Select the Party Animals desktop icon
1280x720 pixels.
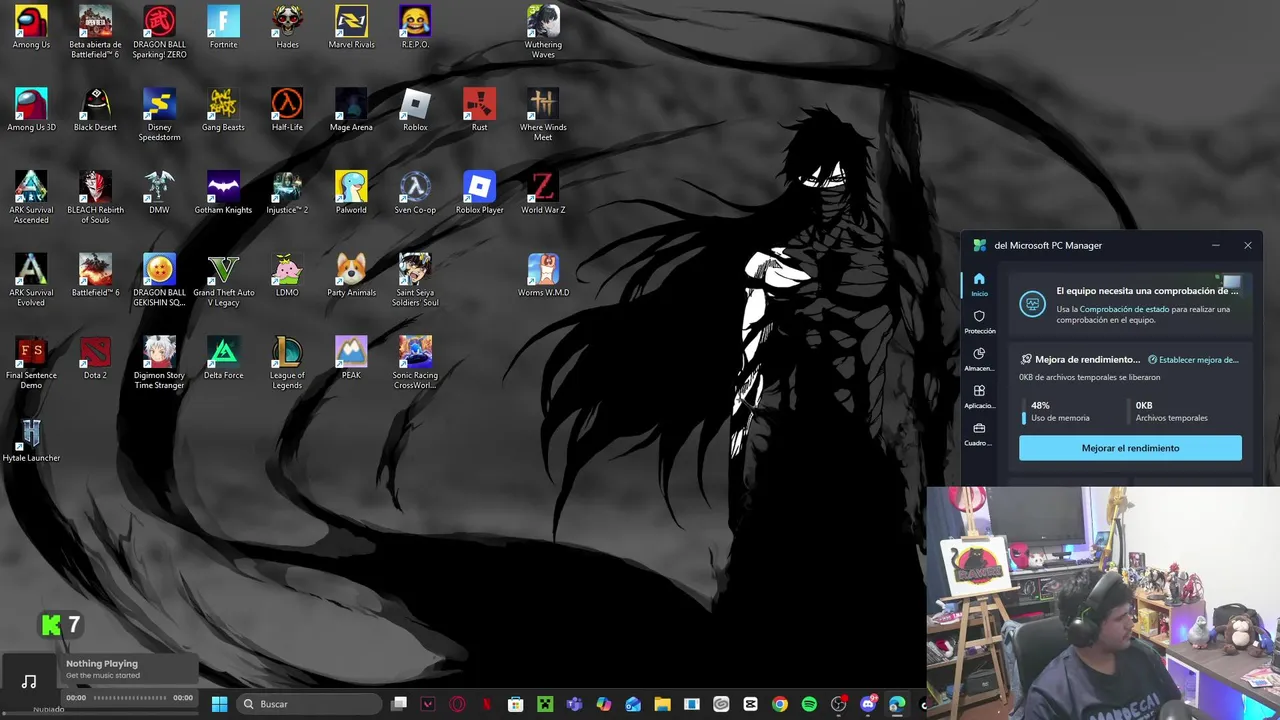(x=351, y=276)
